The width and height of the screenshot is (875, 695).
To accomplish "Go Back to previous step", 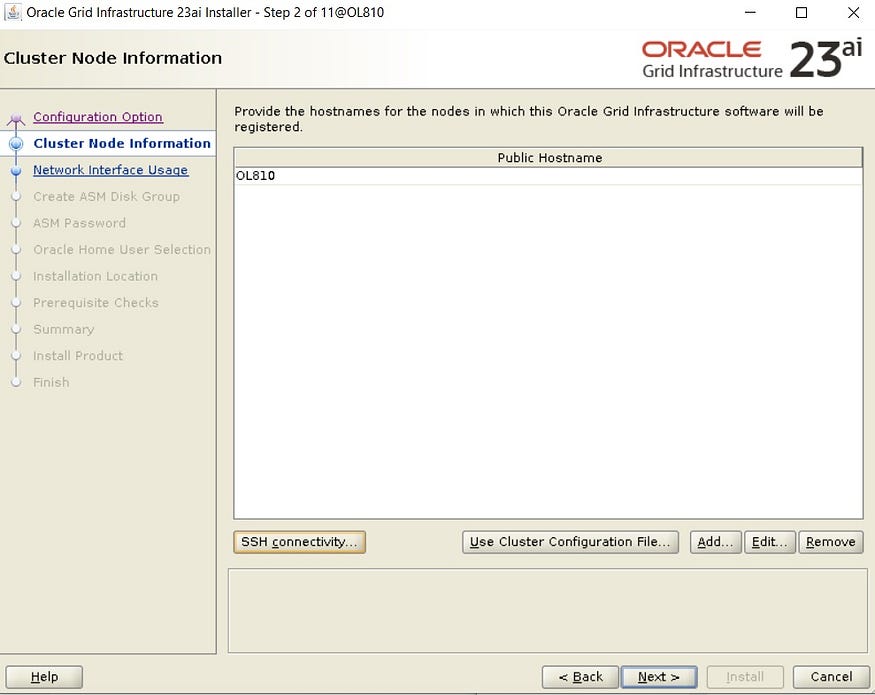I will click(x=580, y=677).
